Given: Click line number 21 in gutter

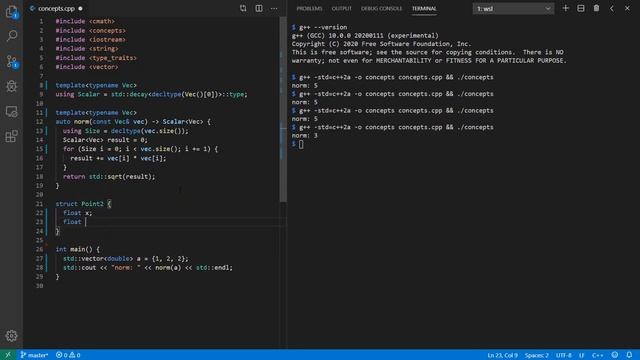Looking at the screenshot, I should point(39,204).
